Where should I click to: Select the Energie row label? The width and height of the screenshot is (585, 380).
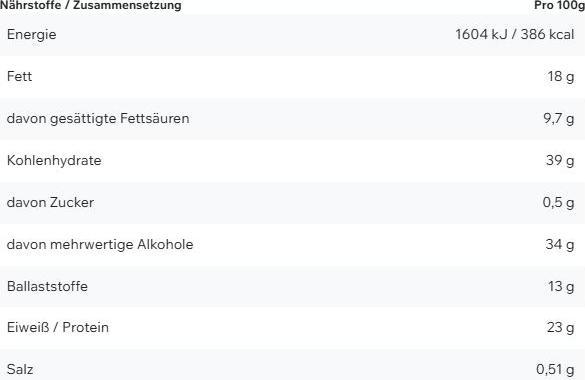[x=32, y=35]
